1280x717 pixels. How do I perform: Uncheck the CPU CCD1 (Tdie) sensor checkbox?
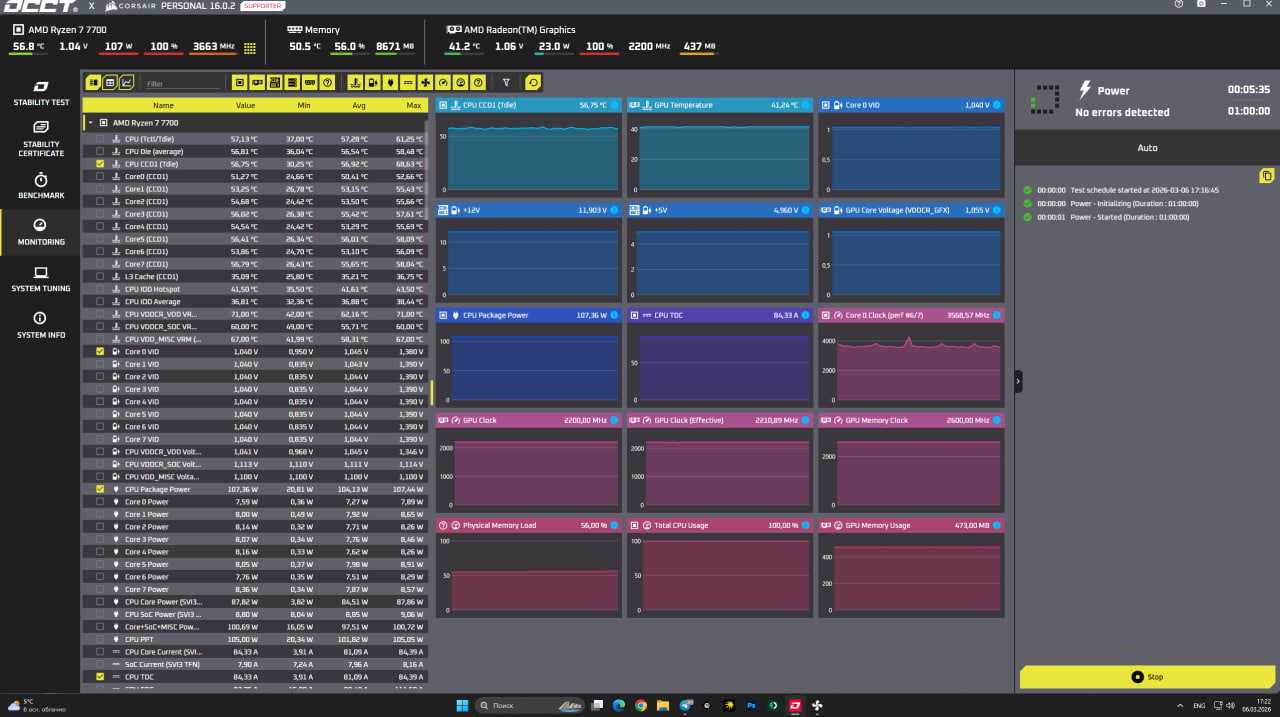click(x=100, y=164)
